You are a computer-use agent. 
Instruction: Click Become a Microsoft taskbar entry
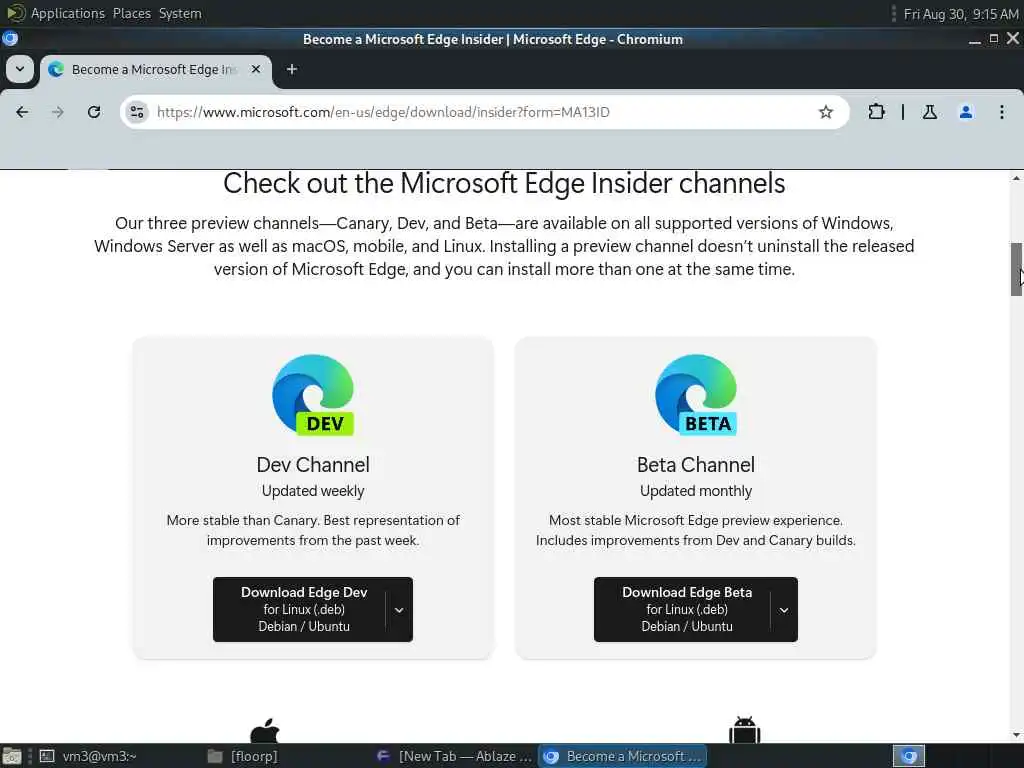[x=622, y=756]
